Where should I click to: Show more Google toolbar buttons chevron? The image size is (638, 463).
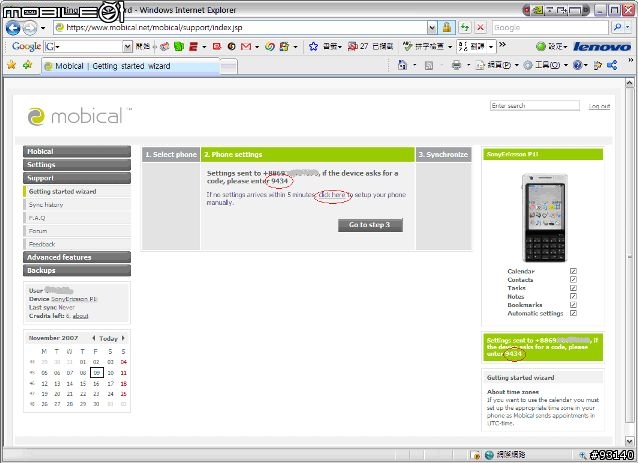(503, 44)
